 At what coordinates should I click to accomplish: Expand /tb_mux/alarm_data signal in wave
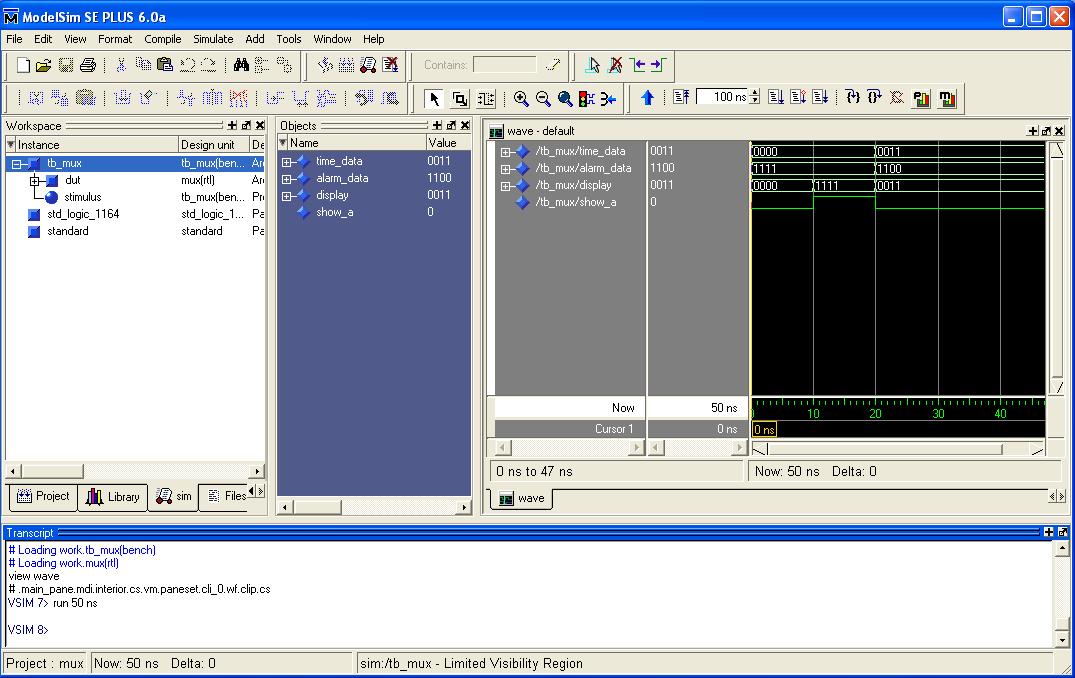pyautogui.click(x=505, y=169)
